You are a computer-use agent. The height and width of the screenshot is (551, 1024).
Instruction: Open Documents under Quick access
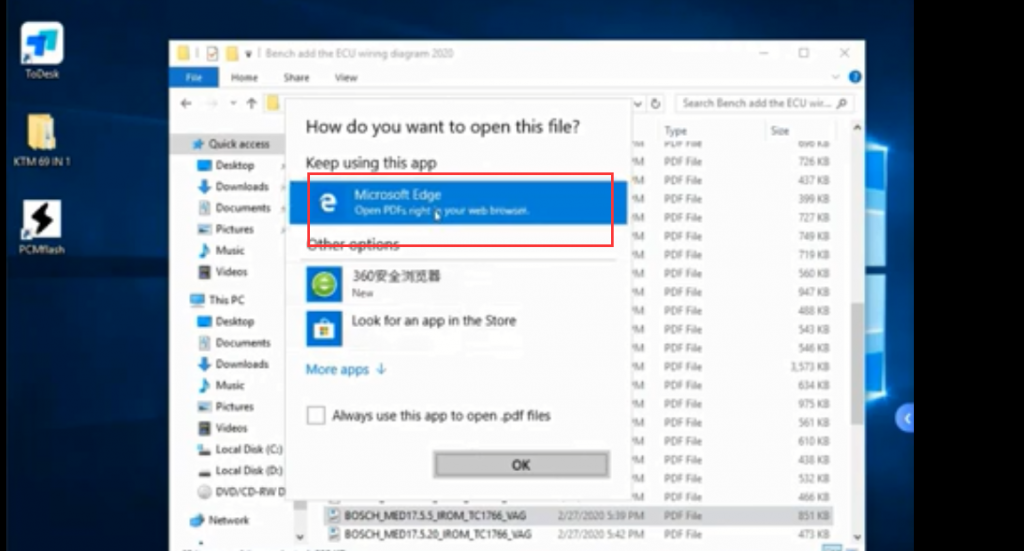coord(242,208)
